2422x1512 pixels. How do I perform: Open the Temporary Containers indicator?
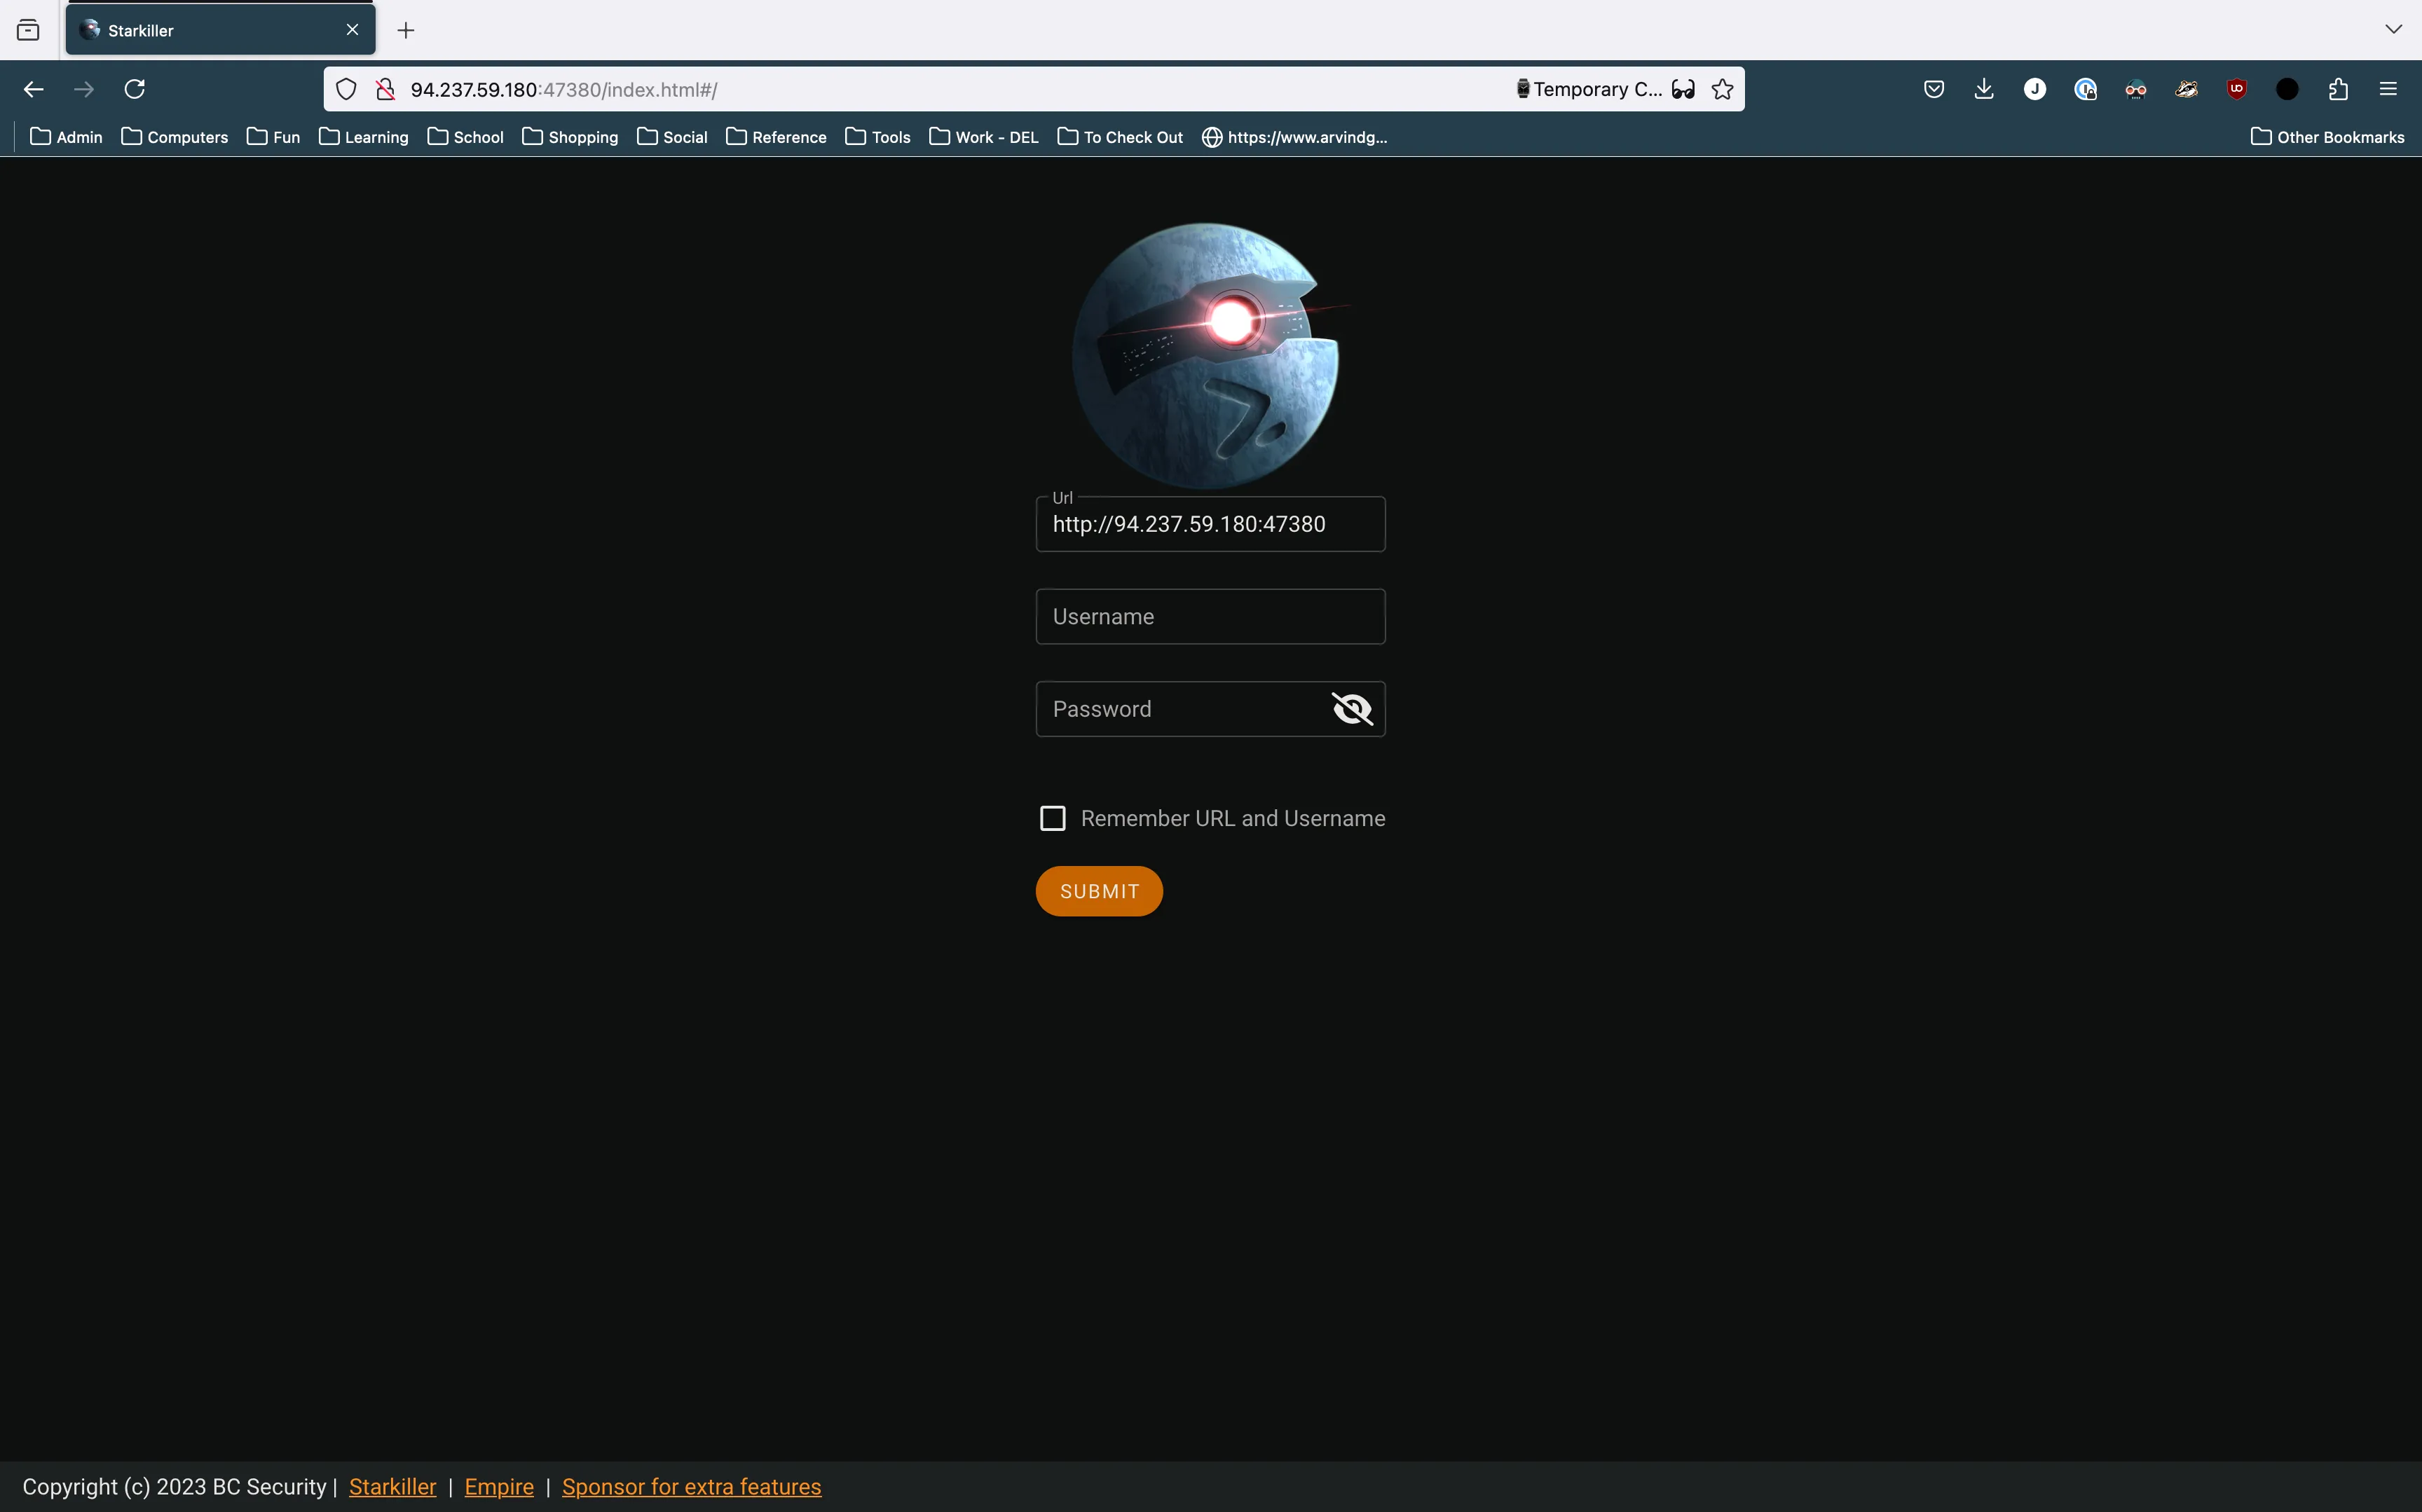point(1588,89)
